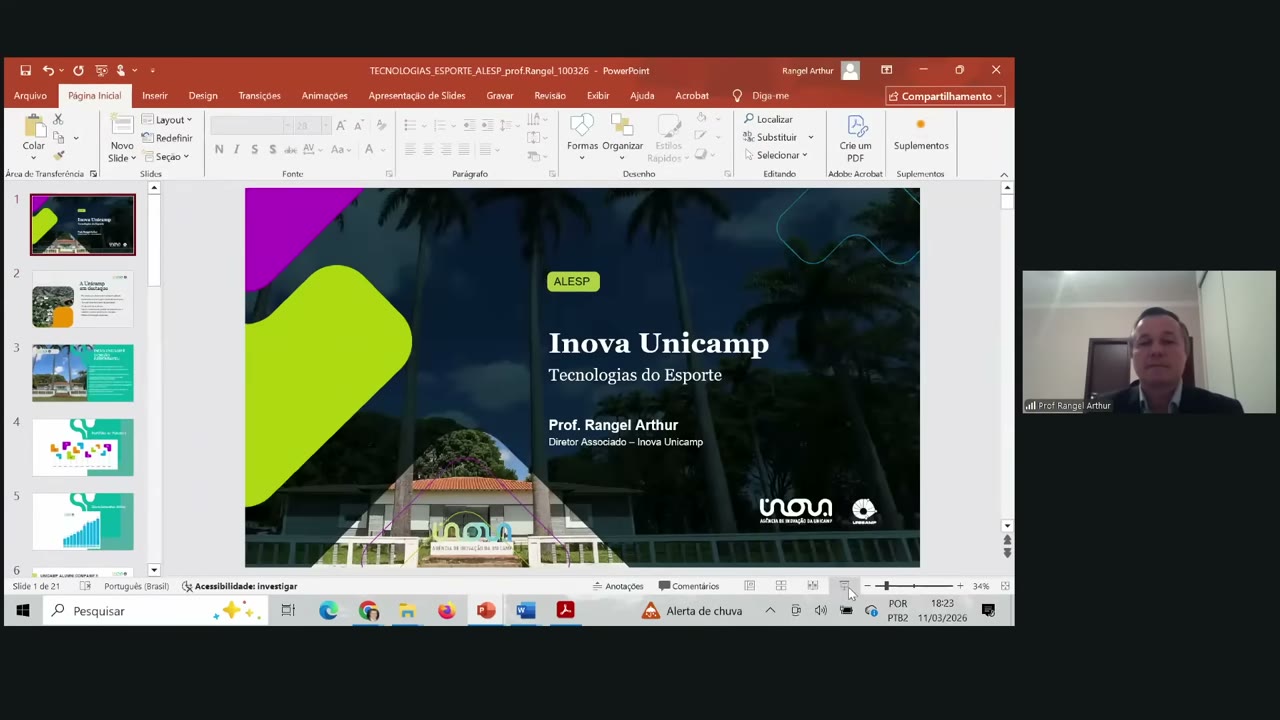Toggle text shadow formatting
The height and width of the screenshot is (720, 1280).
273,150
